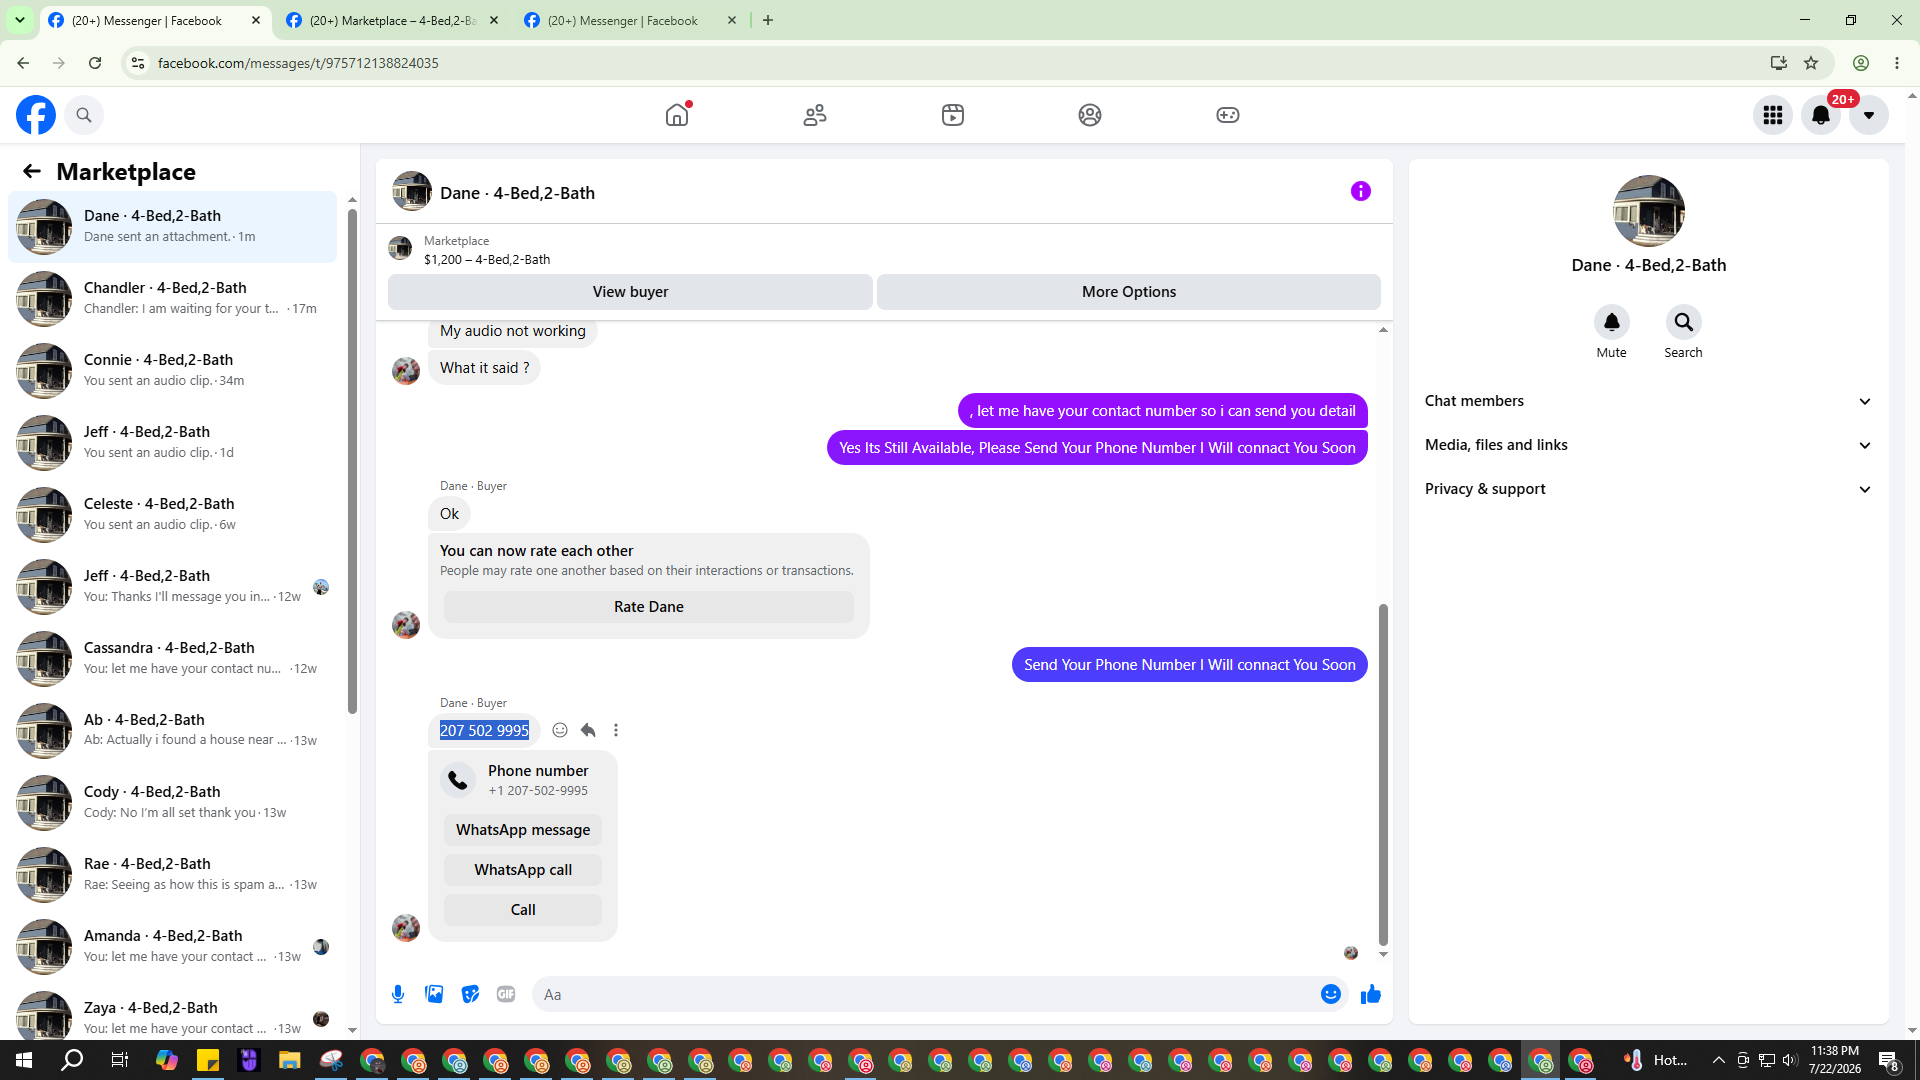This screenshot has height=1080, width=1920.
Task: React to the phone number message
Action: [x=560, y=730]
